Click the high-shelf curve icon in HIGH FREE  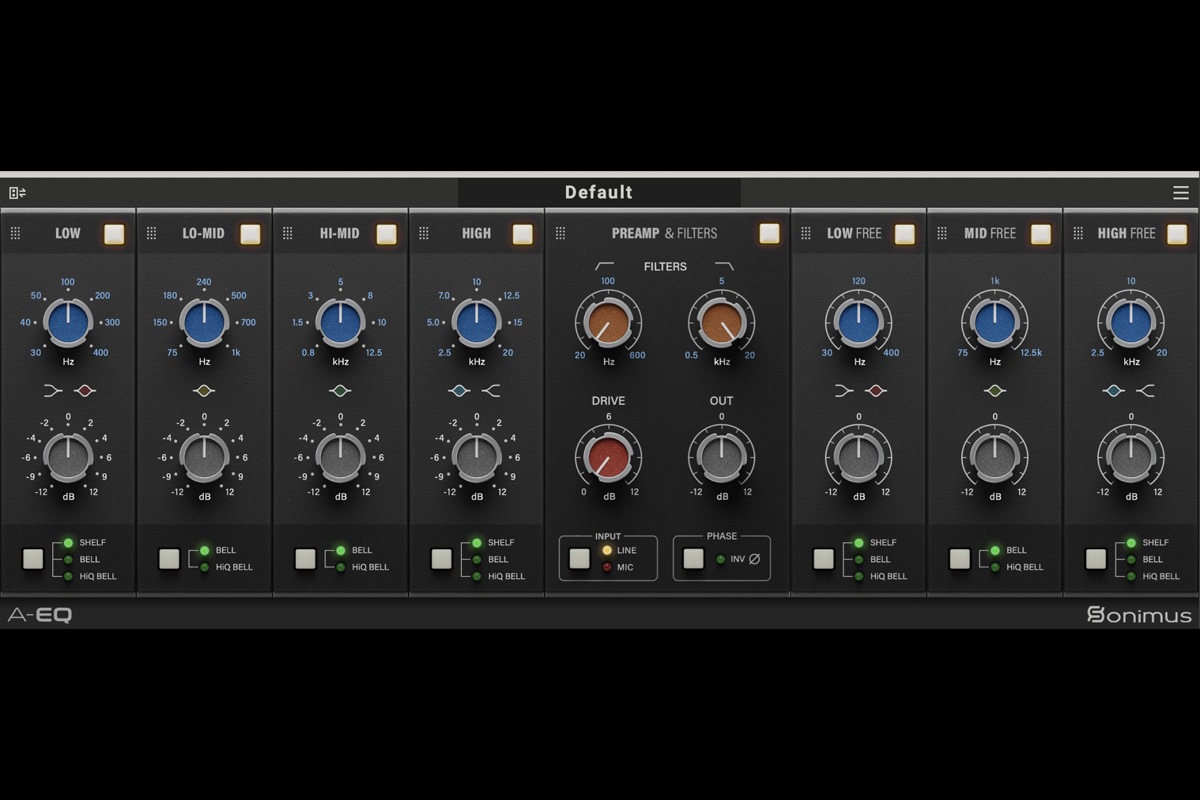(x=1146, y=391)
